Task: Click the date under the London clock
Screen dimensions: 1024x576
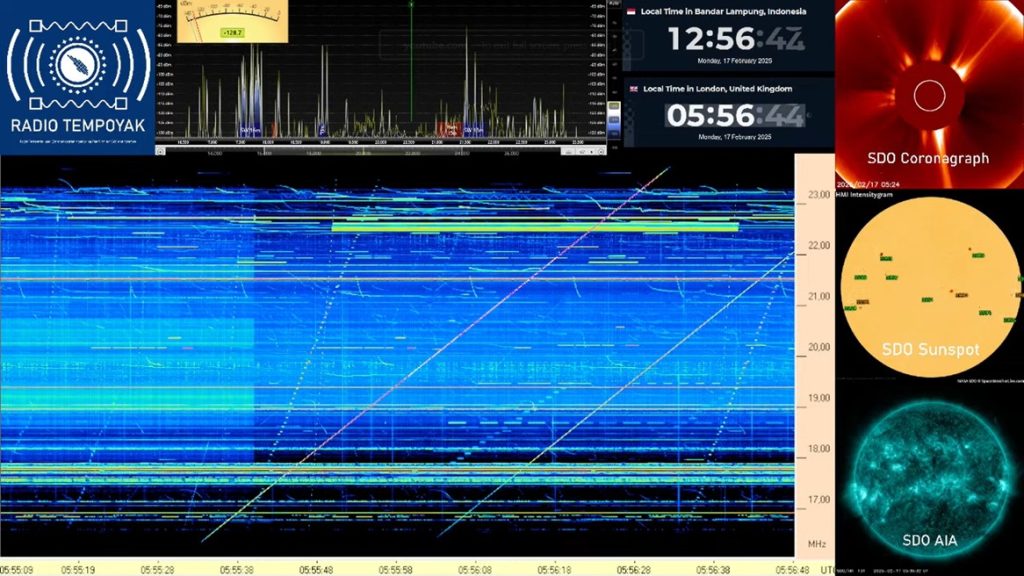Action: [735, 137]
